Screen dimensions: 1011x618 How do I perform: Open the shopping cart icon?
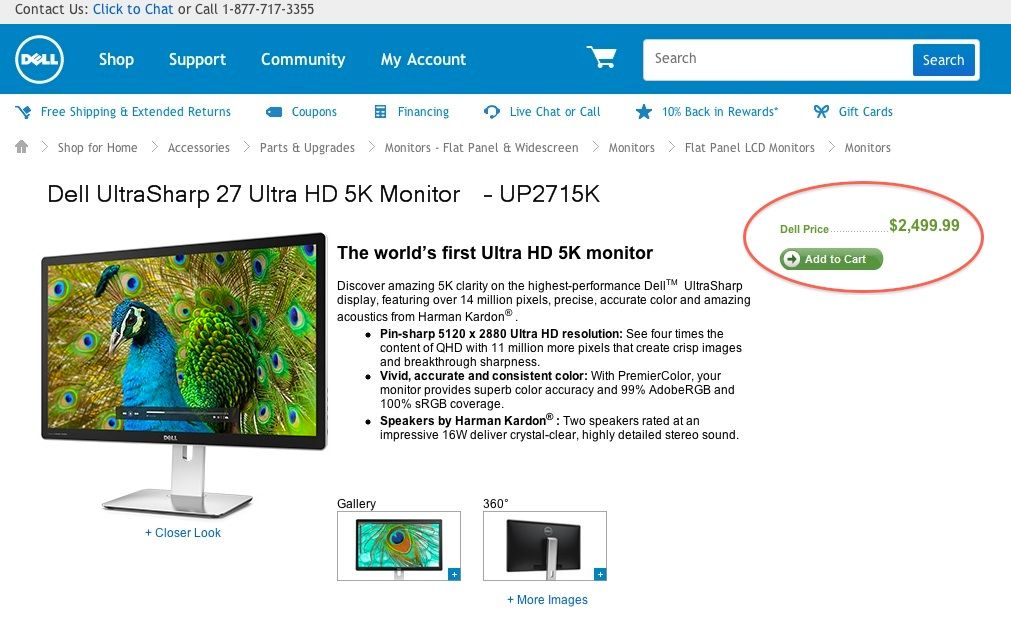(x=602, y=57)
